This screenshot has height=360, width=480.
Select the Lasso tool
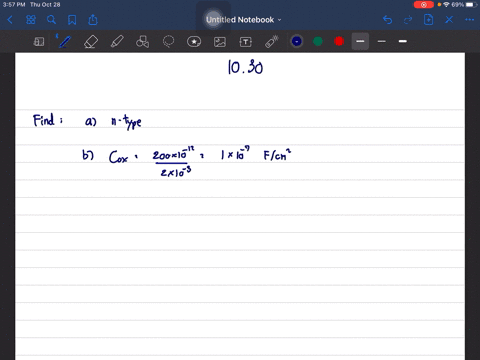pos(168,42)
